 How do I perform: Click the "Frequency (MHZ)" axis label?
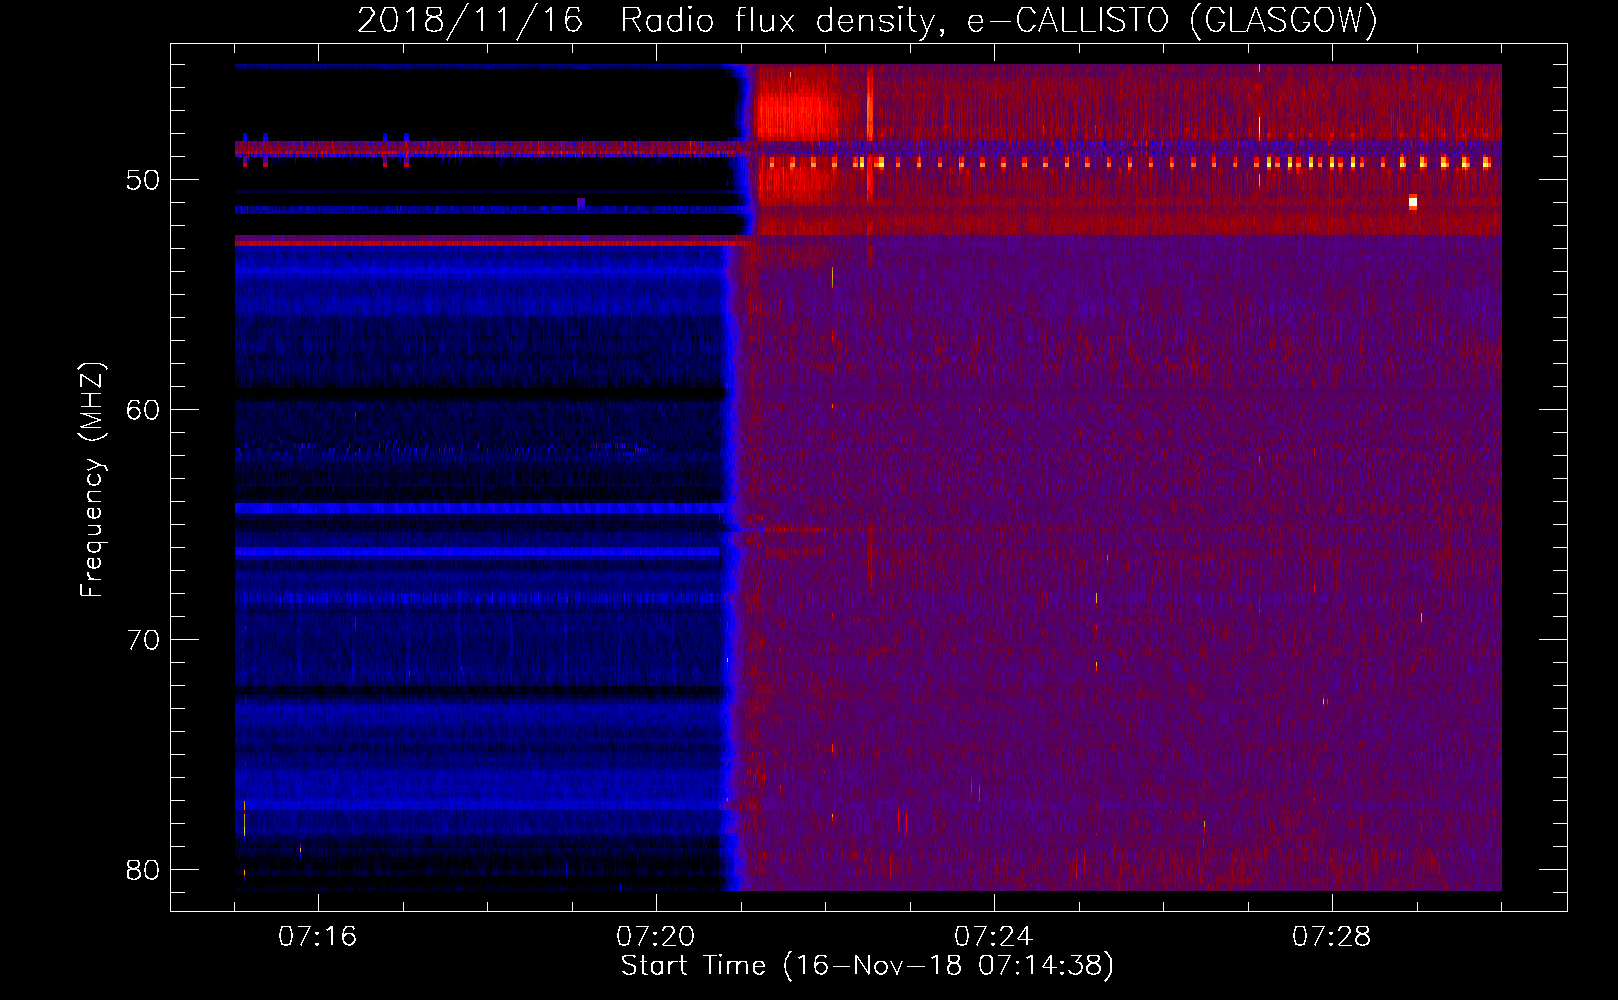(x=92, y=480)
